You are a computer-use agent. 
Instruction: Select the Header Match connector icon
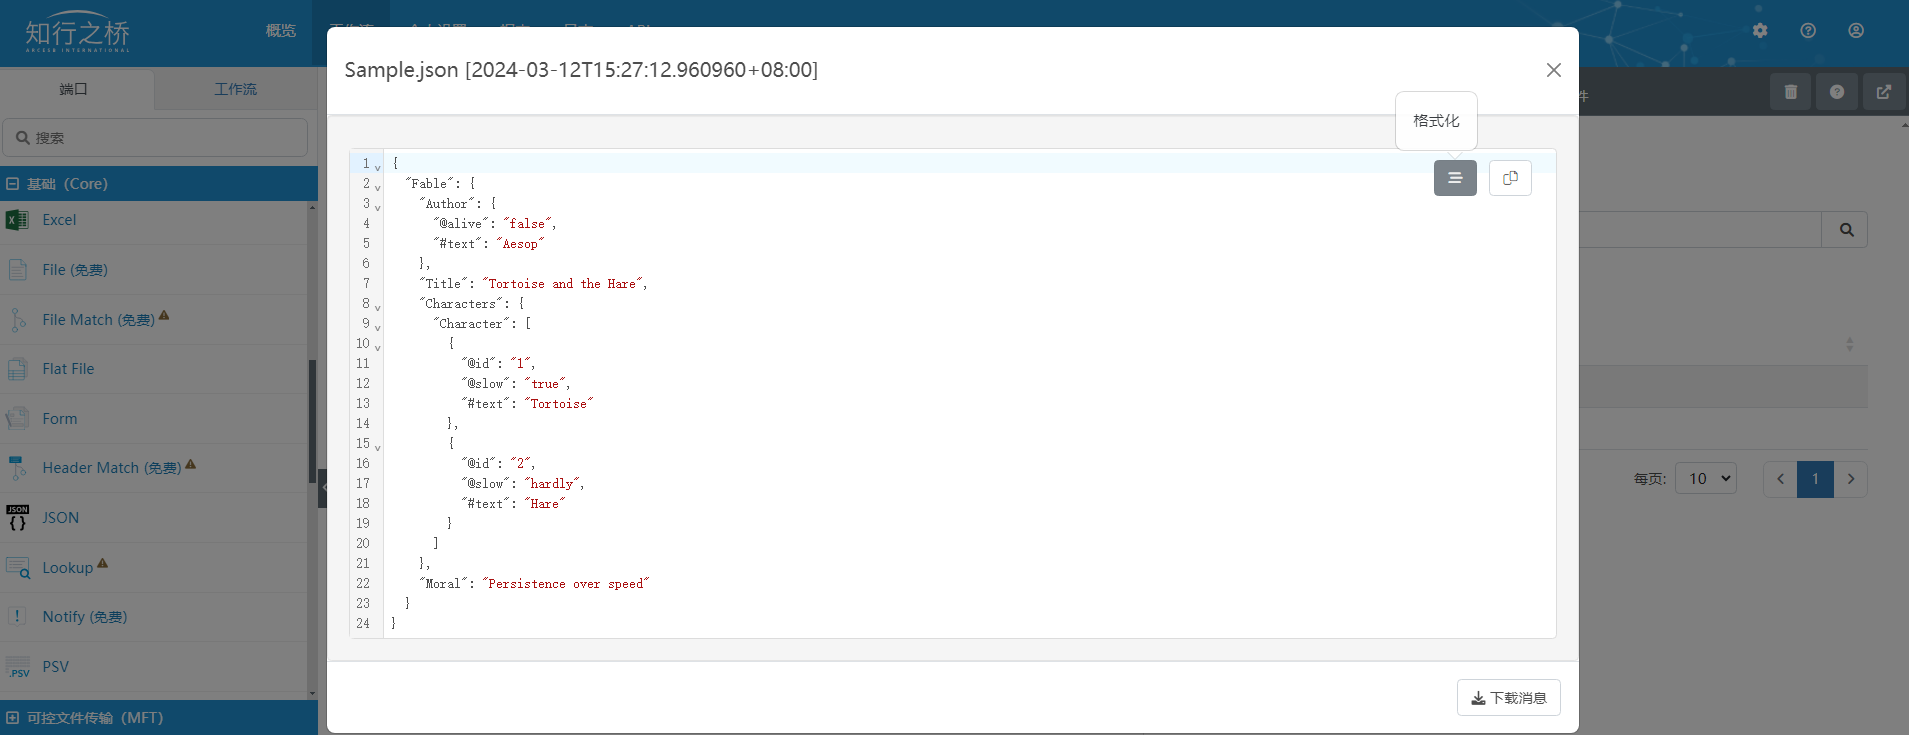click(17, 468)
